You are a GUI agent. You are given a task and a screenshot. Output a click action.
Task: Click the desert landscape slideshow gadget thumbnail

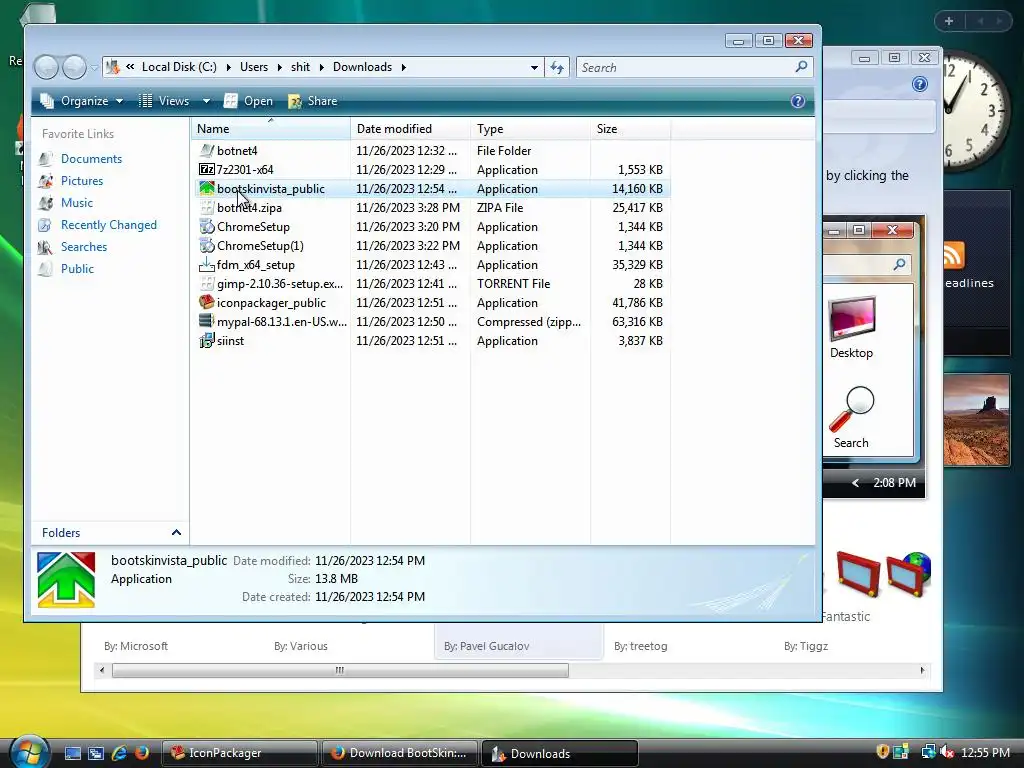(x=976, y=420)
